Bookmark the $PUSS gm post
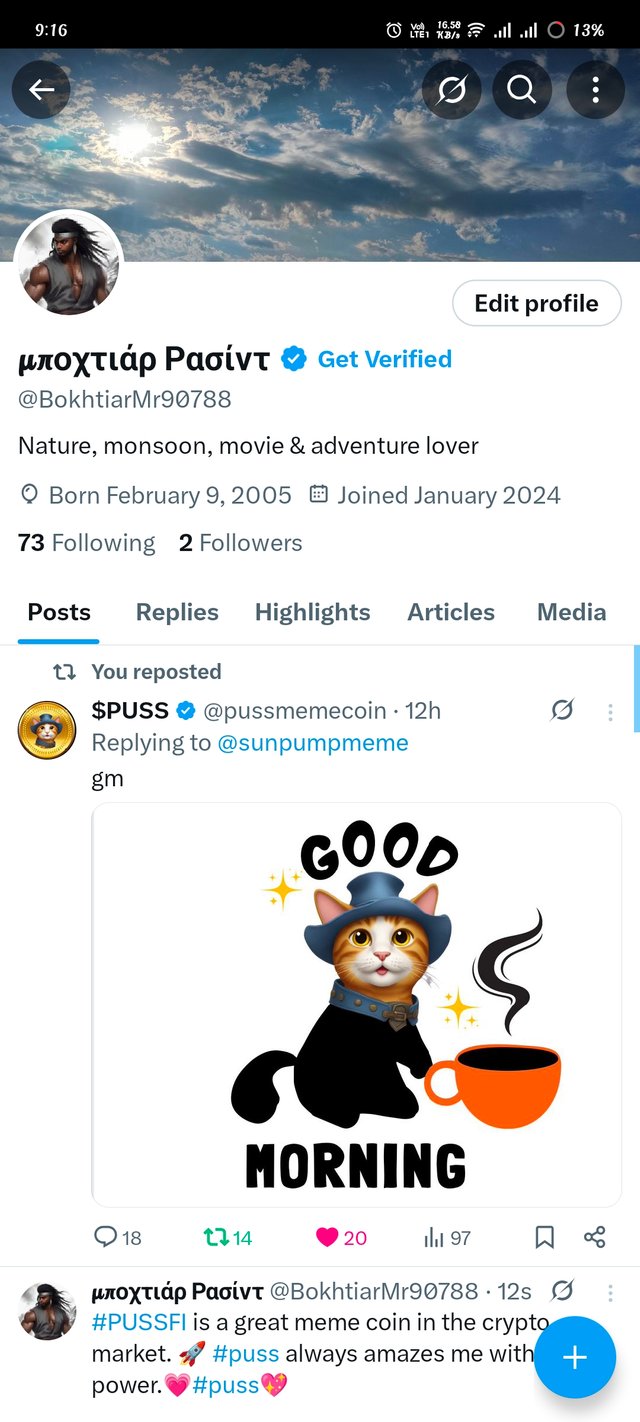The width and height of the screenshot is (640, 1422). point(544,1238)
